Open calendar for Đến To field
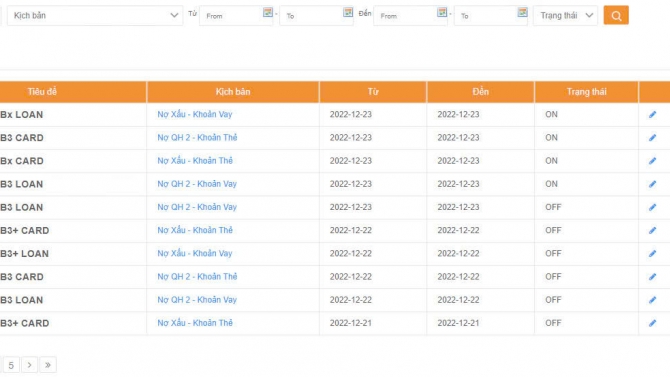 [522, 12]
